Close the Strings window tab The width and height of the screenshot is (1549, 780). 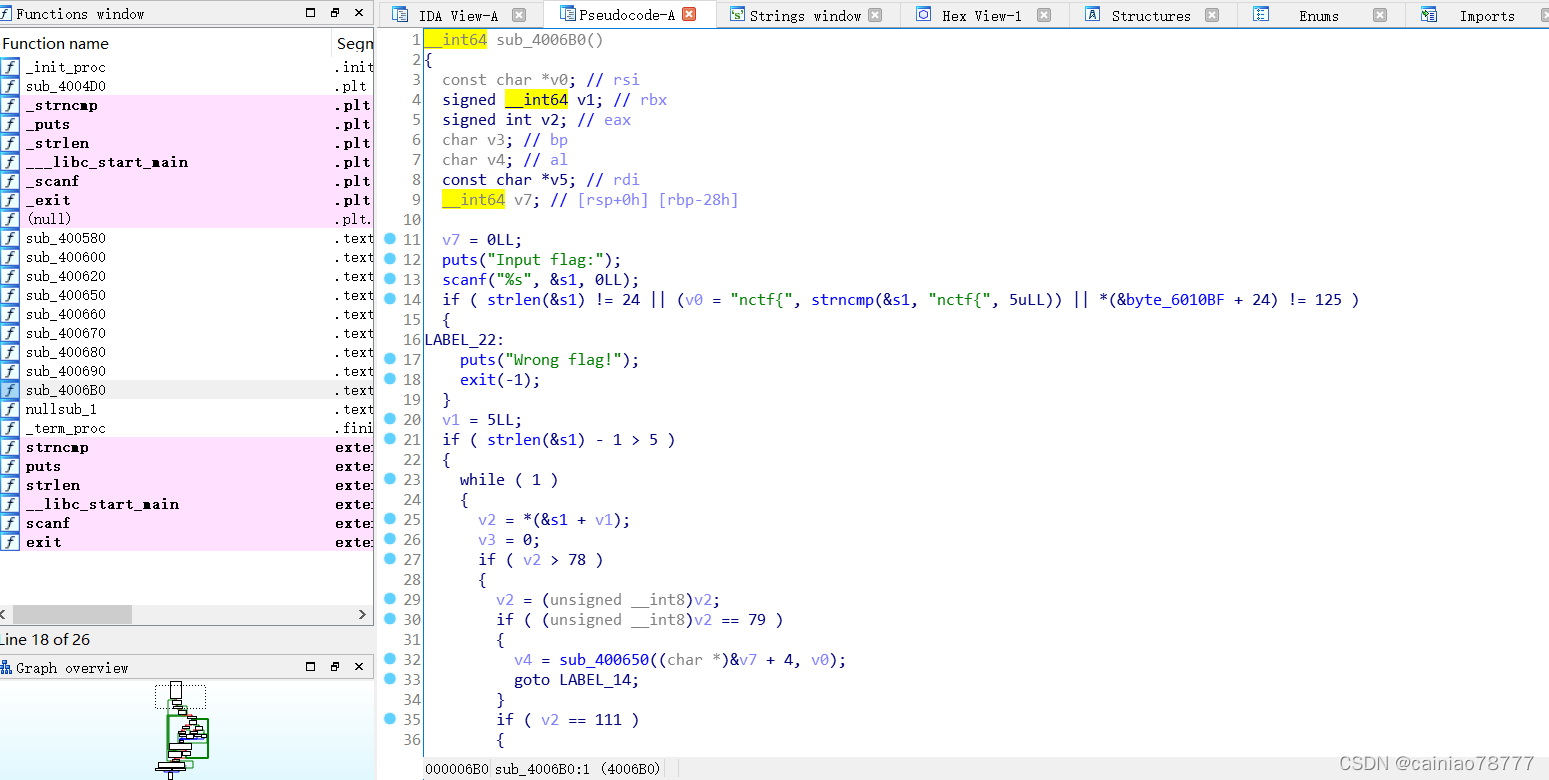tap(875, 15)
